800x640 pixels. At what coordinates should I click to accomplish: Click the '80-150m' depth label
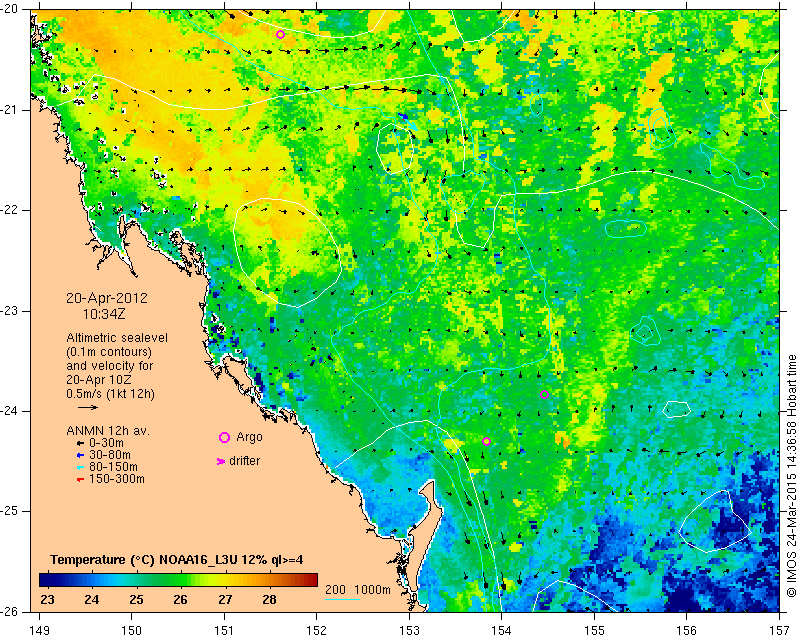click(x=113, y=467)
